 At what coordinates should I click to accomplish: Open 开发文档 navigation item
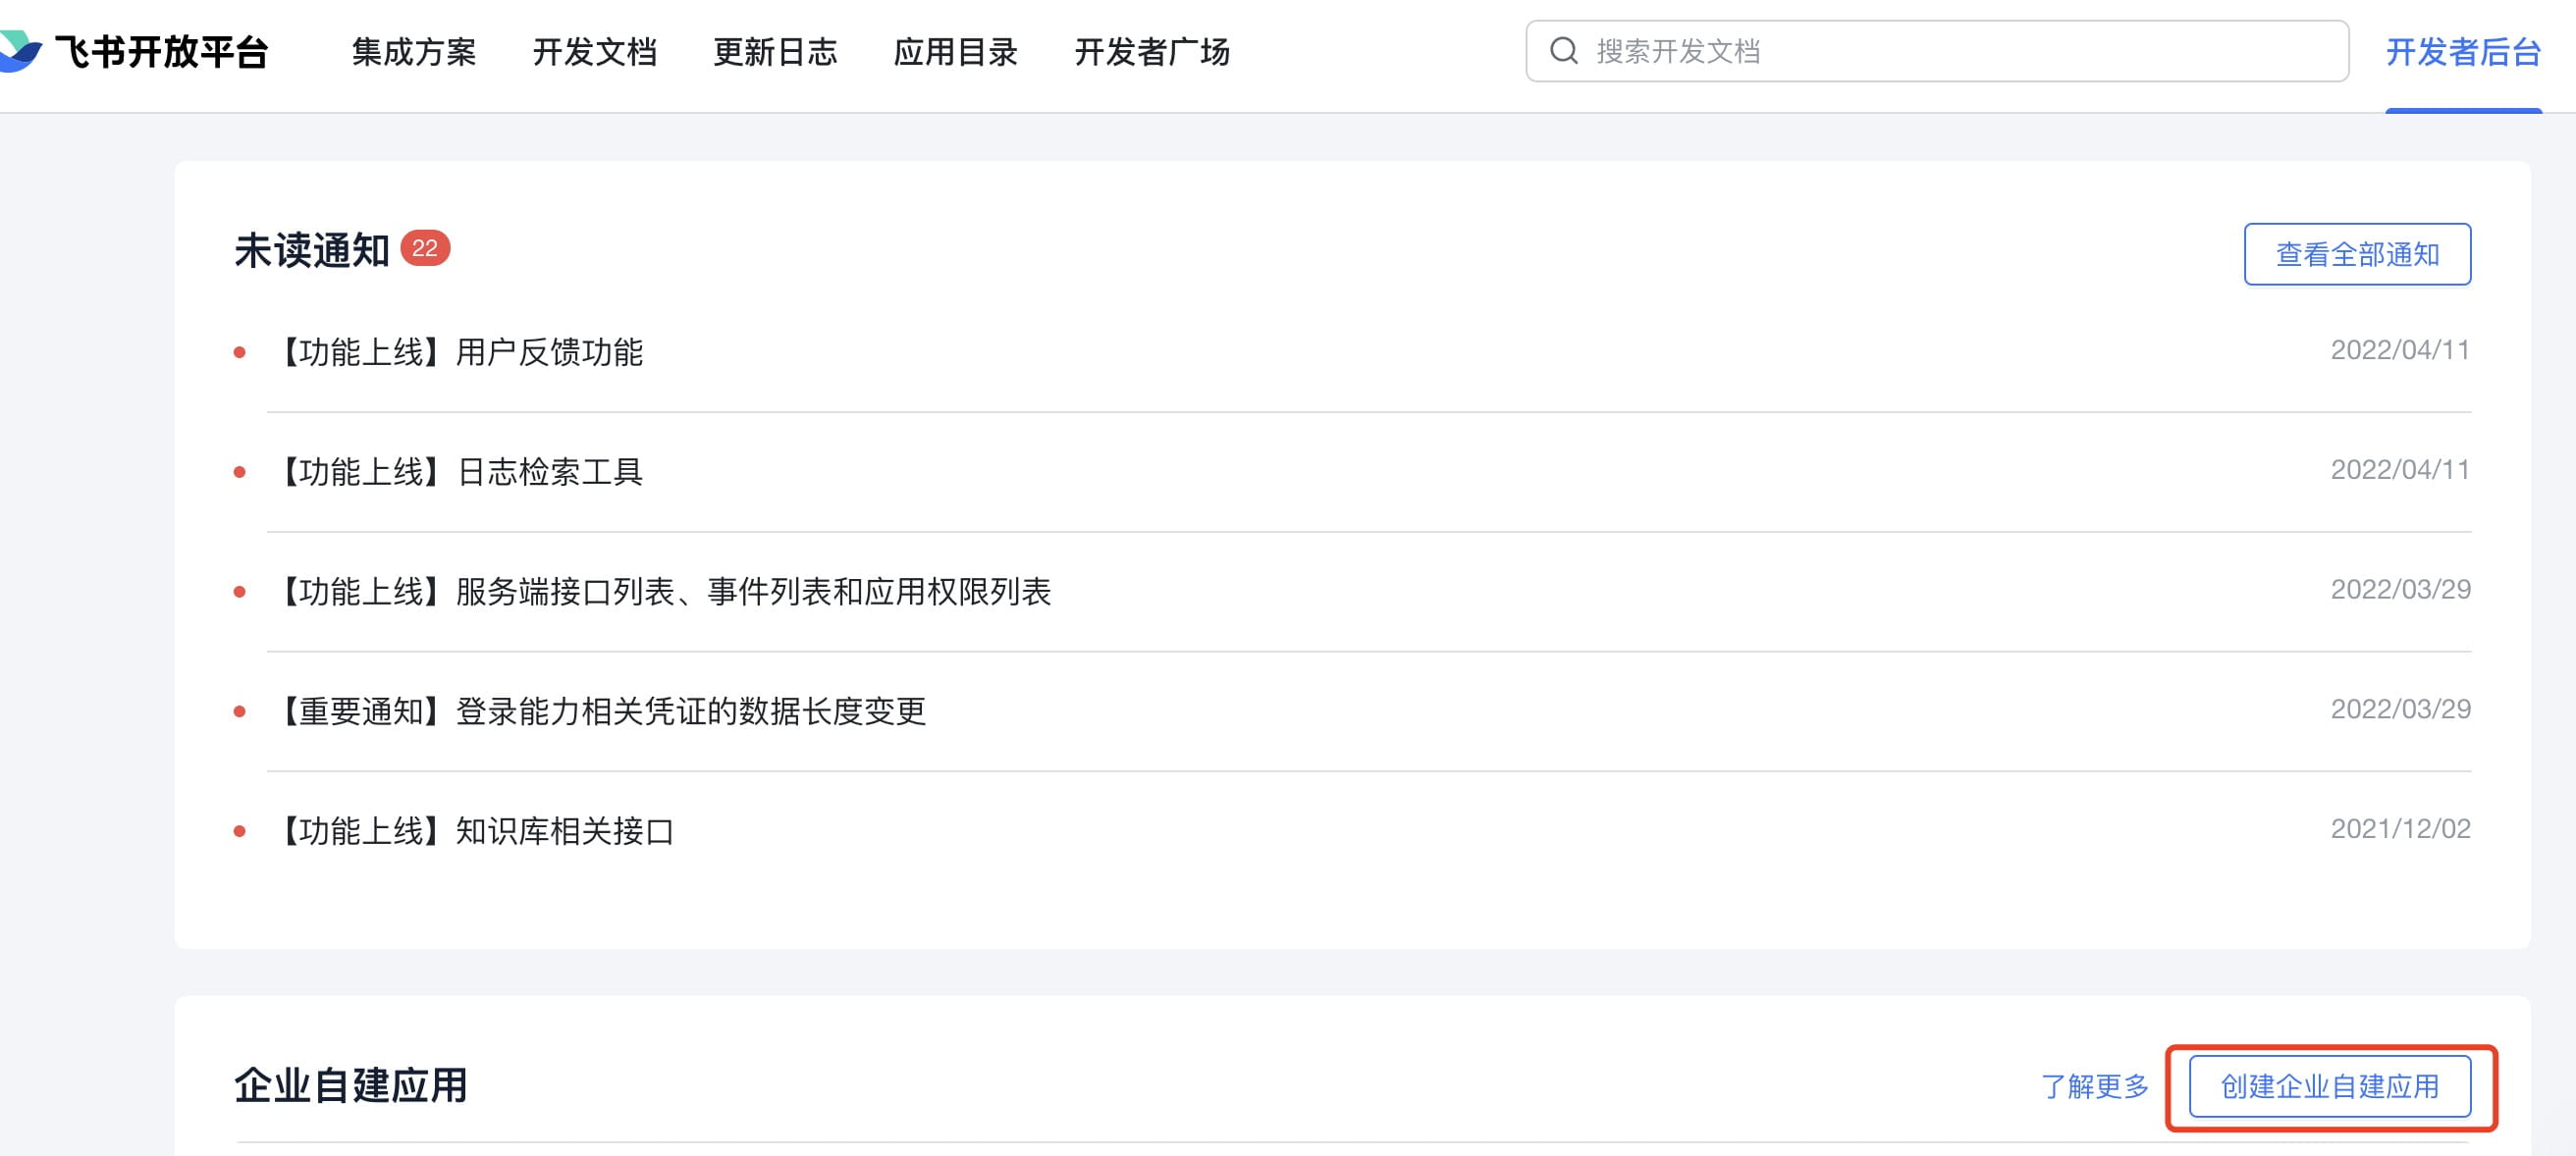coord(594,52)
